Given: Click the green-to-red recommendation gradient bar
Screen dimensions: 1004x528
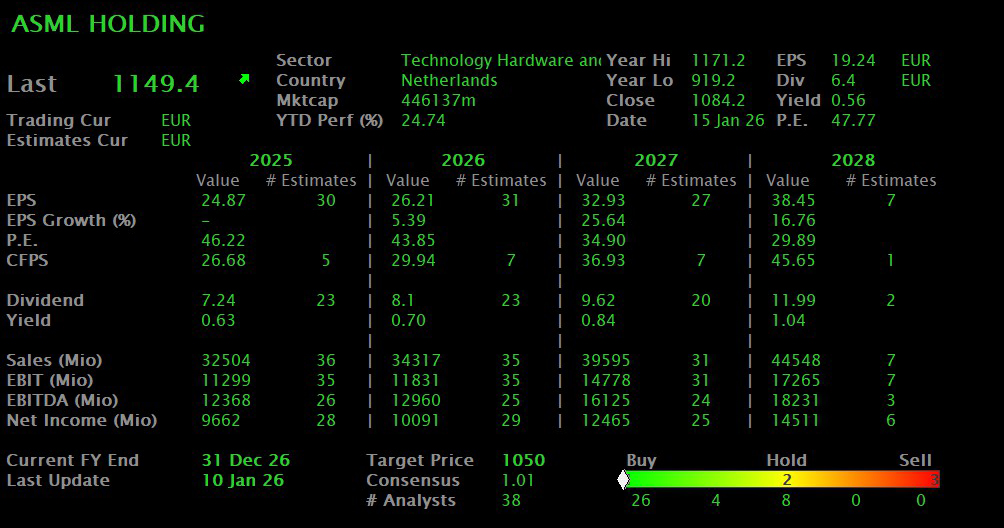Looking at the screenshot, I should pos(783,479).
